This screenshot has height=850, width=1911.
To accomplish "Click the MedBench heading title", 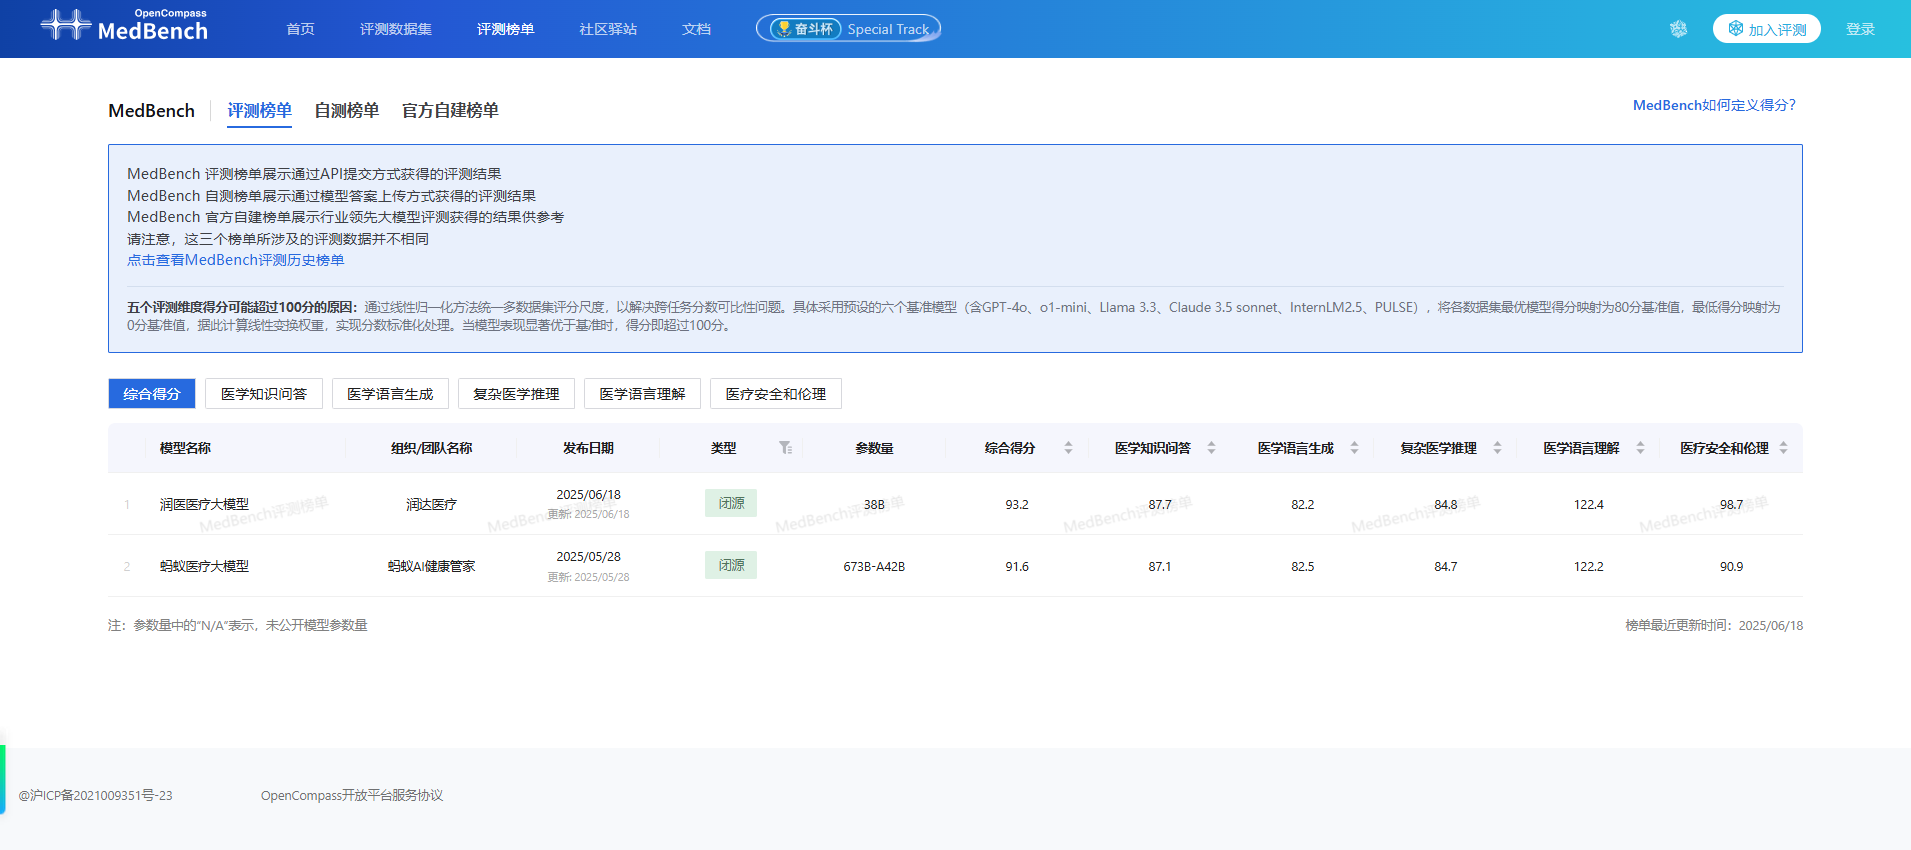I will coord(151,111).
